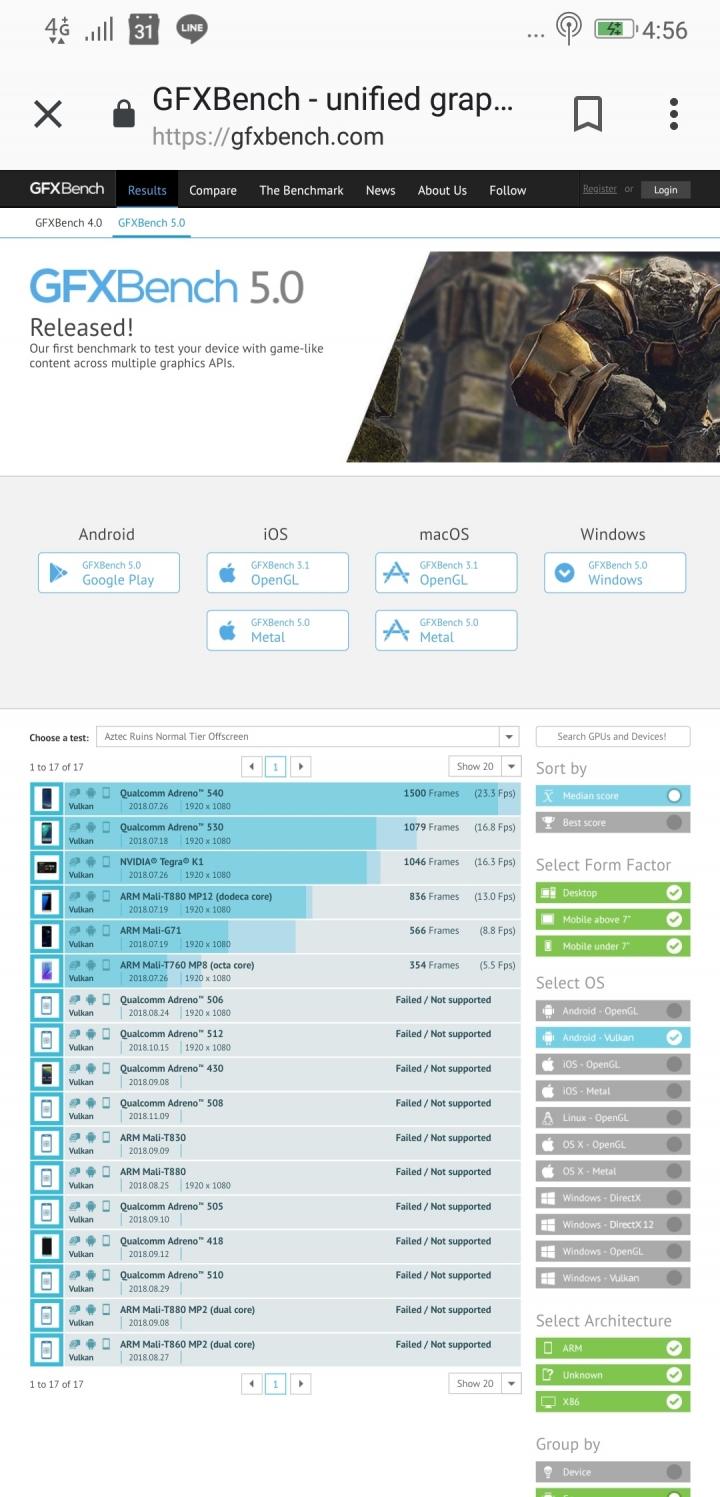This screenshot has height=1497, width=720.
Task: Open the Qualcomm Adreno 540 device thumbnail
Action: click(46, 799)
